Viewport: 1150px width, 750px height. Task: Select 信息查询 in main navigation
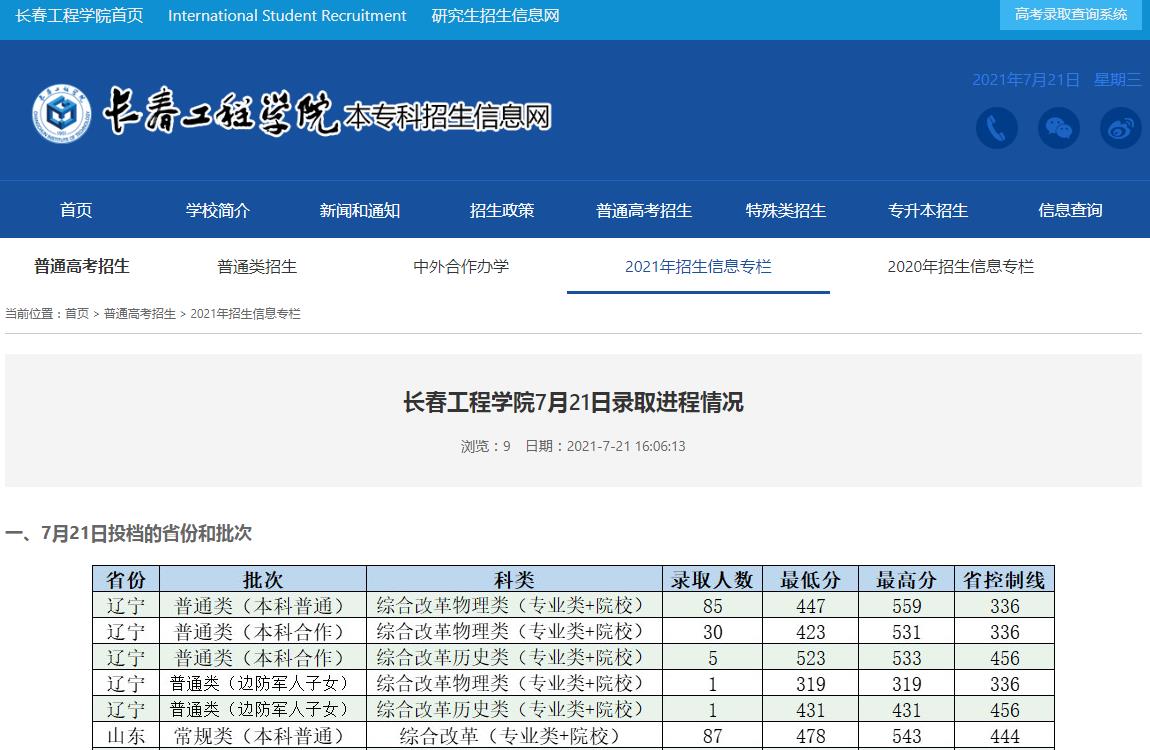1070,210
